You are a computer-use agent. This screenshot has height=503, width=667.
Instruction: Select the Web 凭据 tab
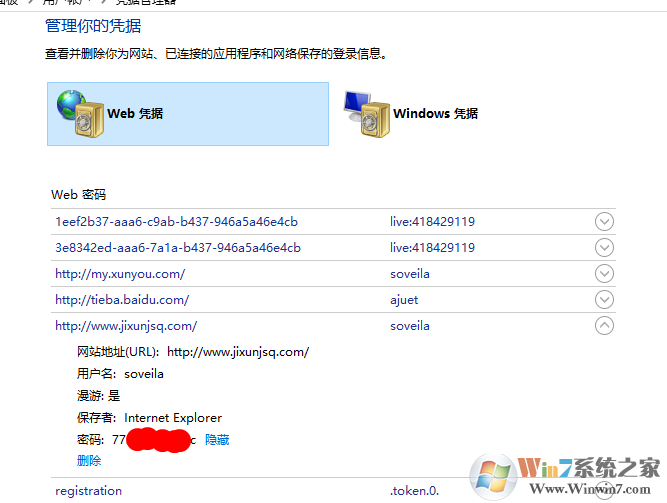(x=188, y=114)
